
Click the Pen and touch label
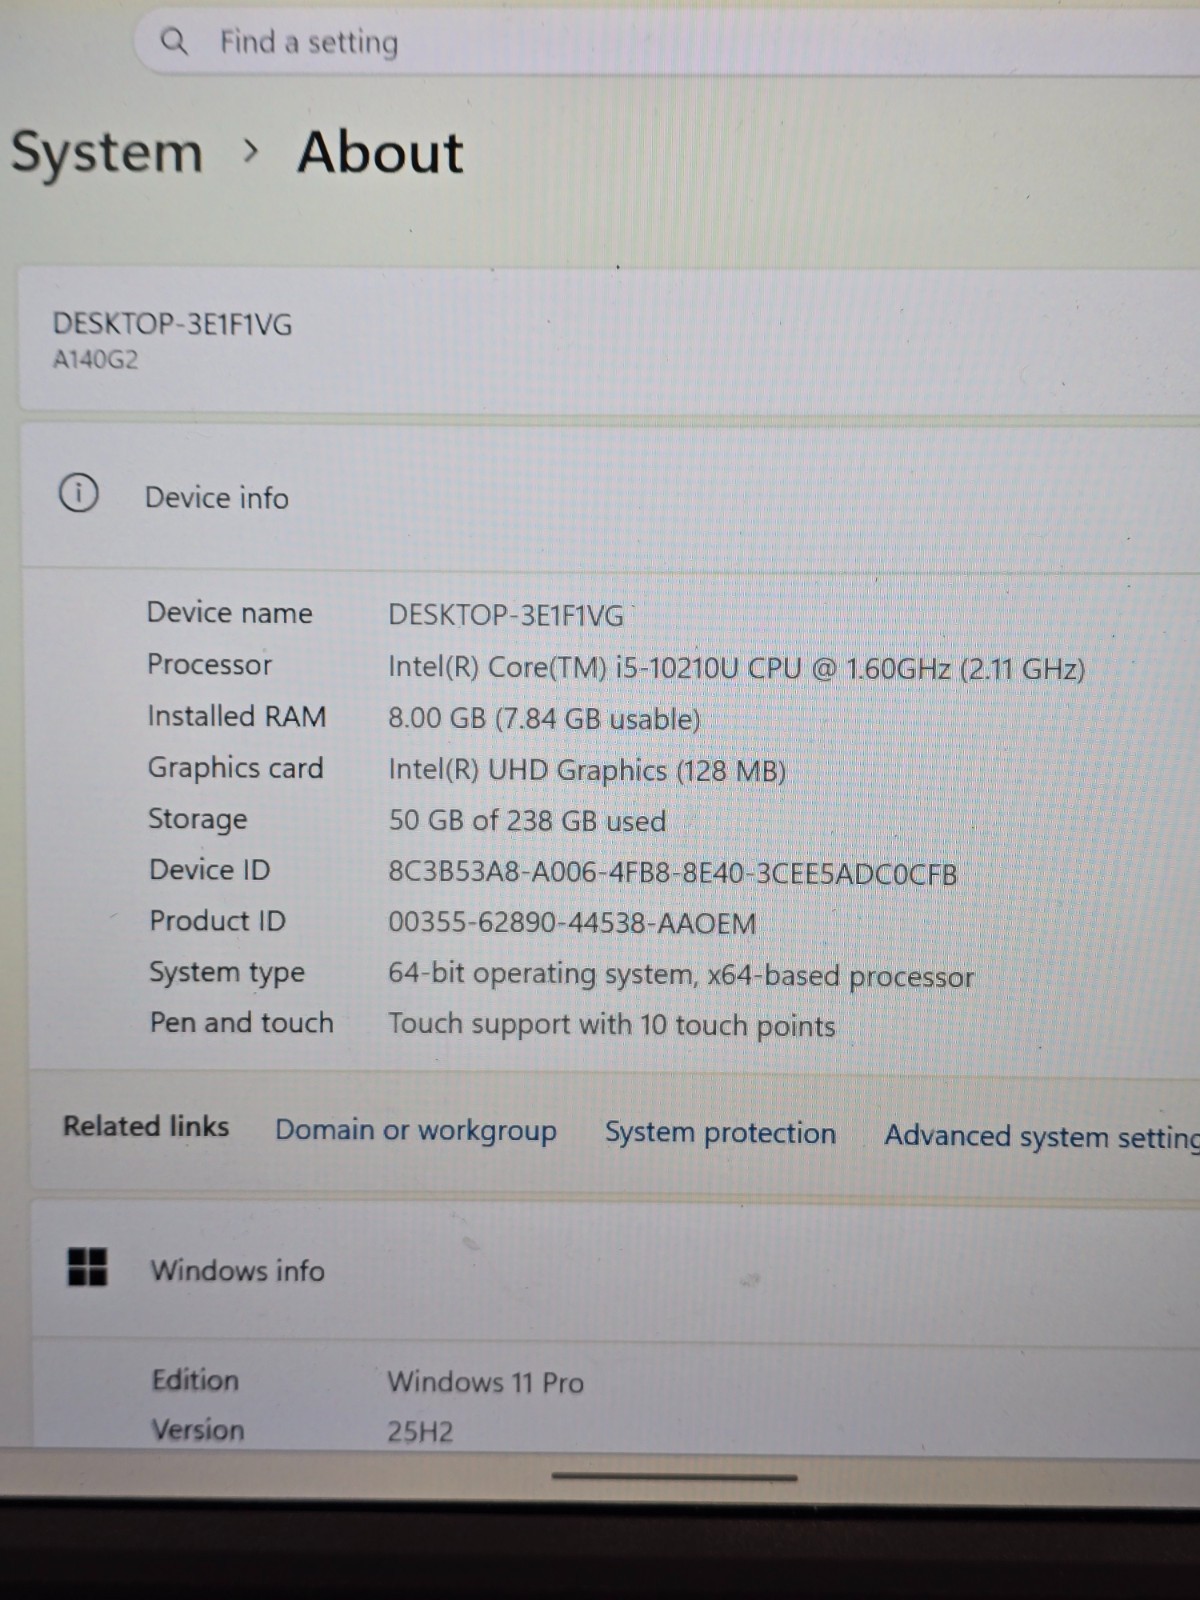pyautogui.click(x=241, y=1023)
